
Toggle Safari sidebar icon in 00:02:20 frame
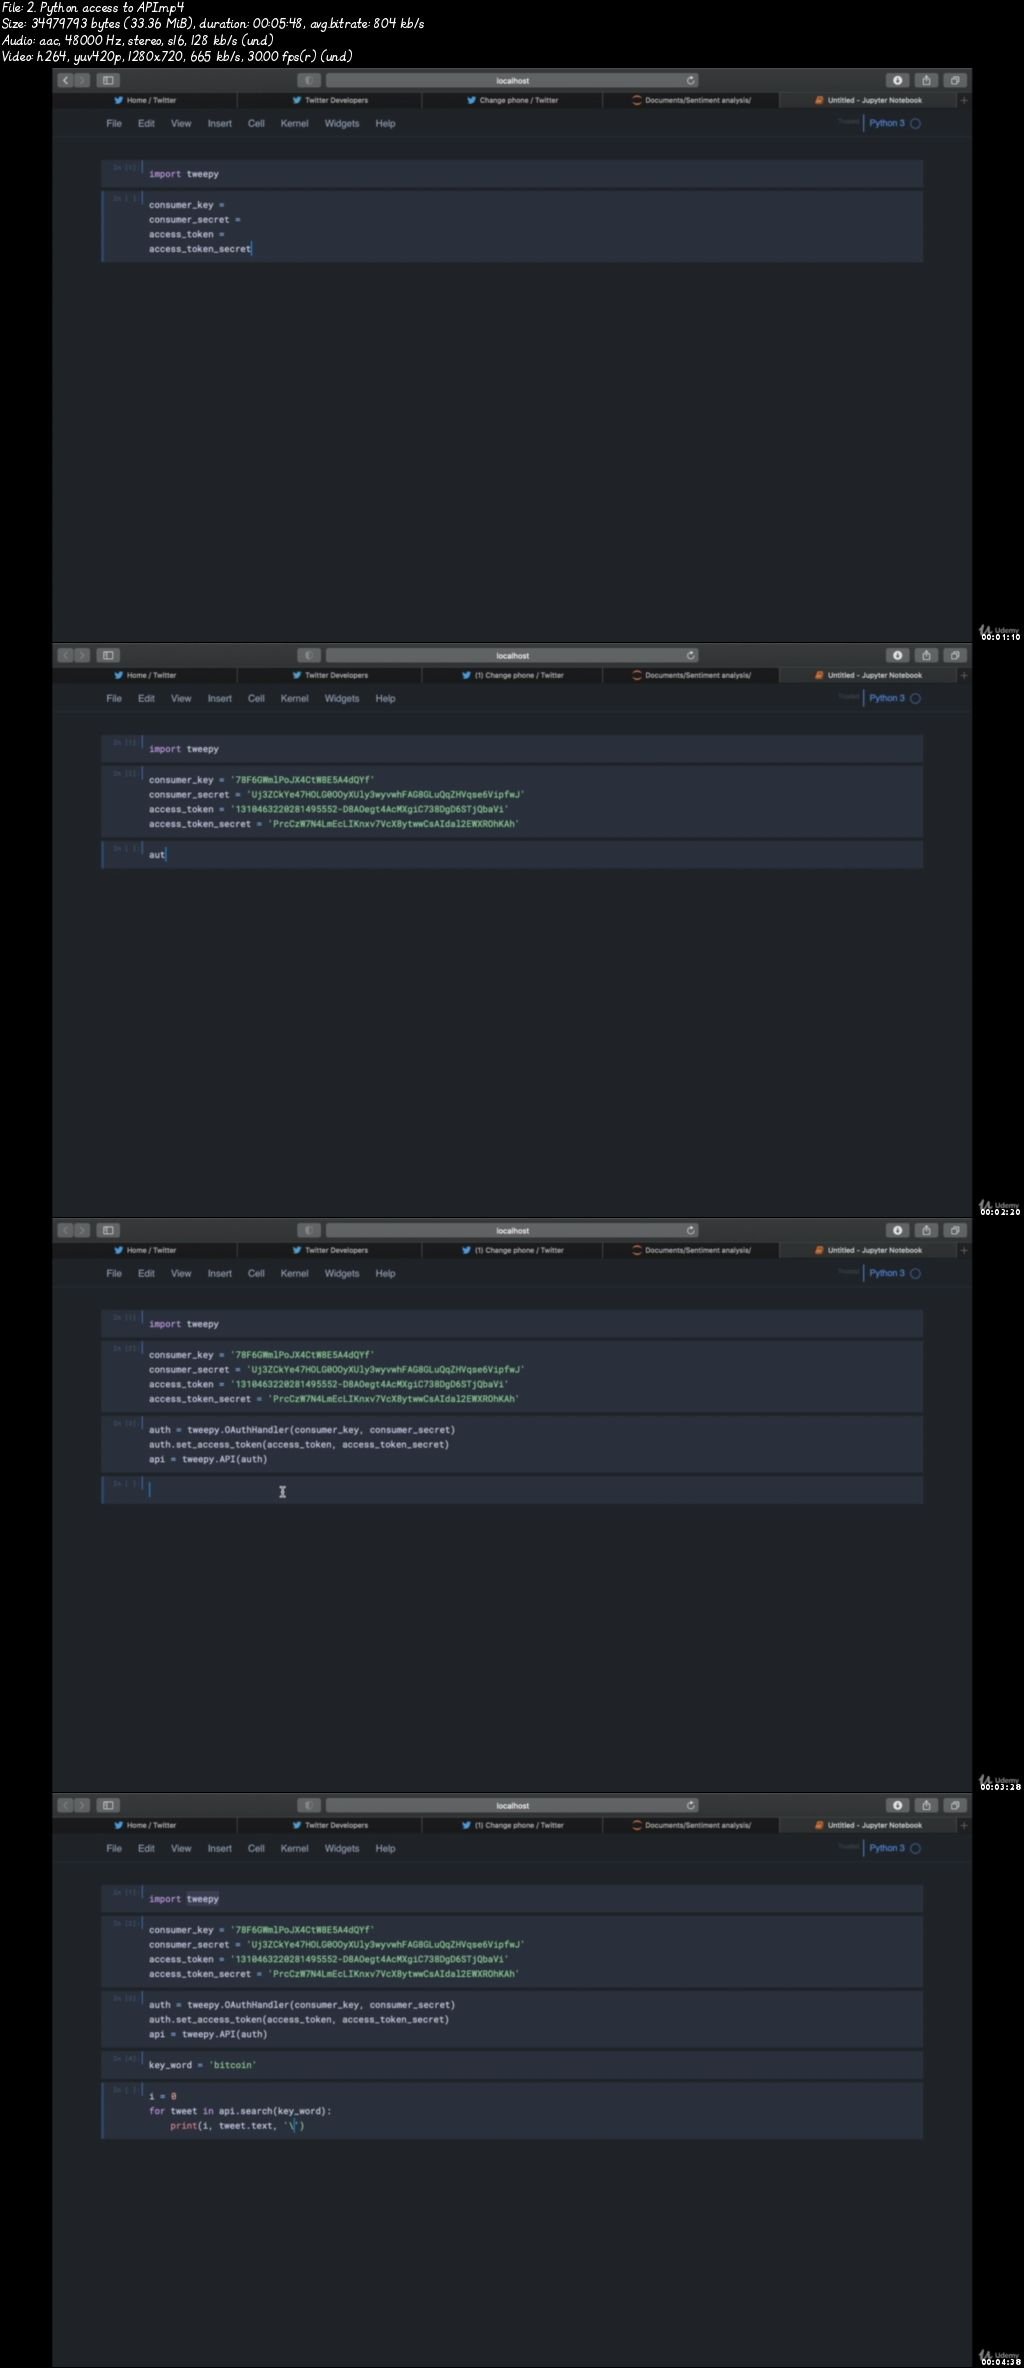tap(109, 655)
